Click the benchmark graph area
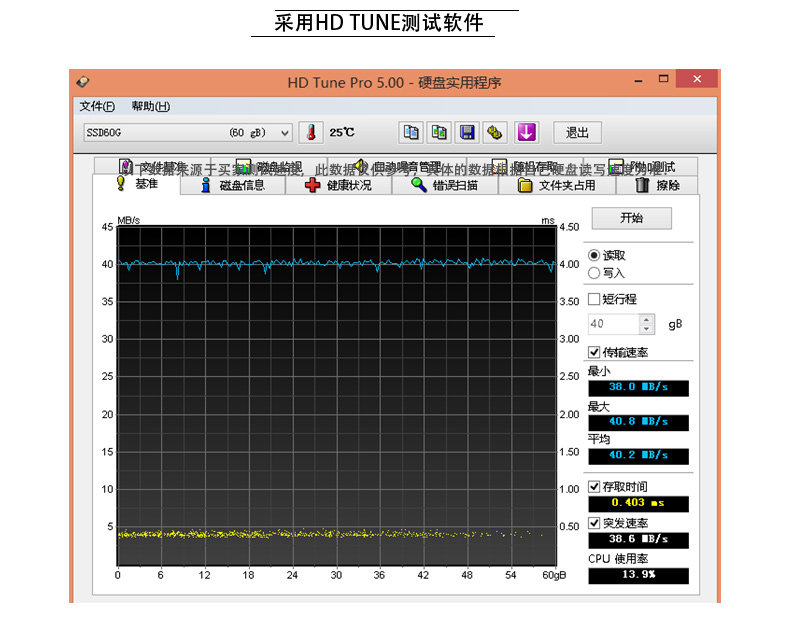 pos(337,396)
